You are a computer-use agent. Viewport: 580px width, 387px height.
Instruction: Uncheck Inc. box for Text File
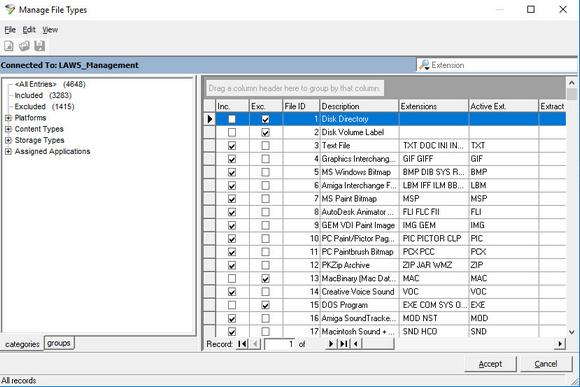tap(232, 146)
